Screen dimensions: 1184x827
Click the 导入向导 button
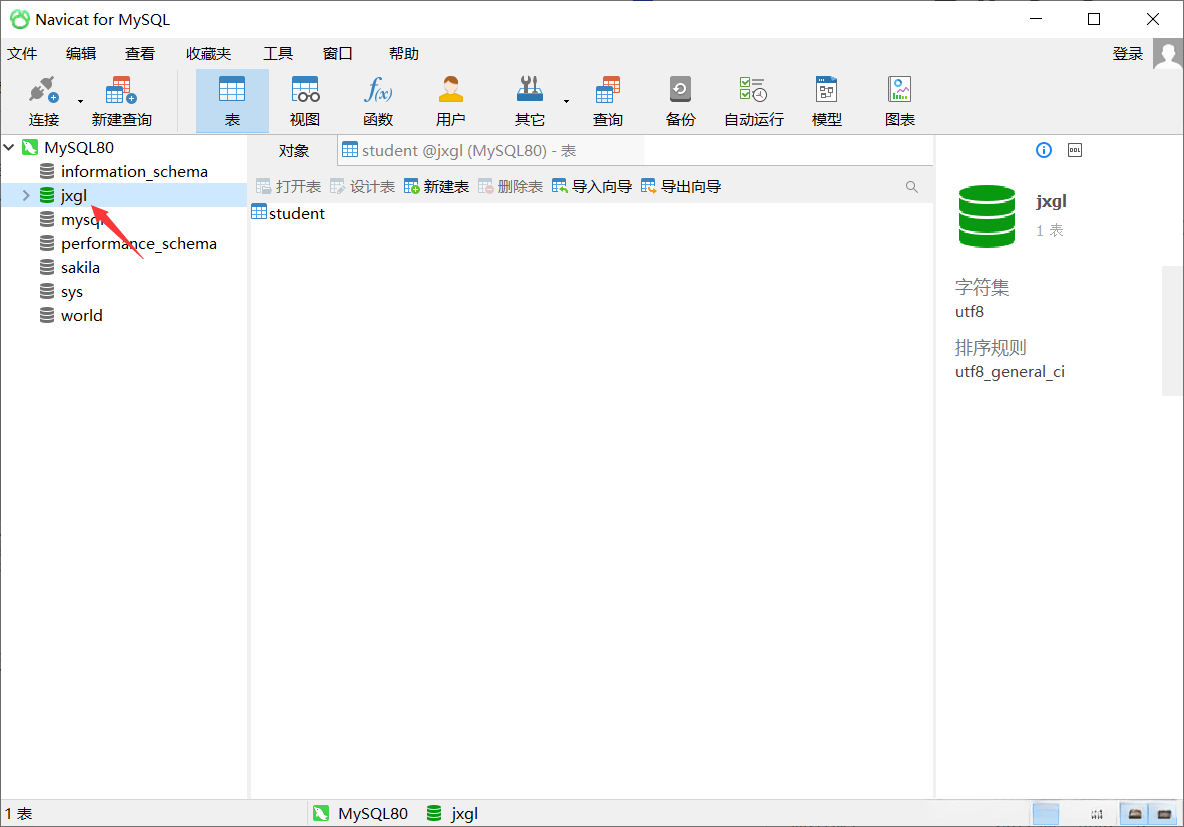[x=592, y=187]
